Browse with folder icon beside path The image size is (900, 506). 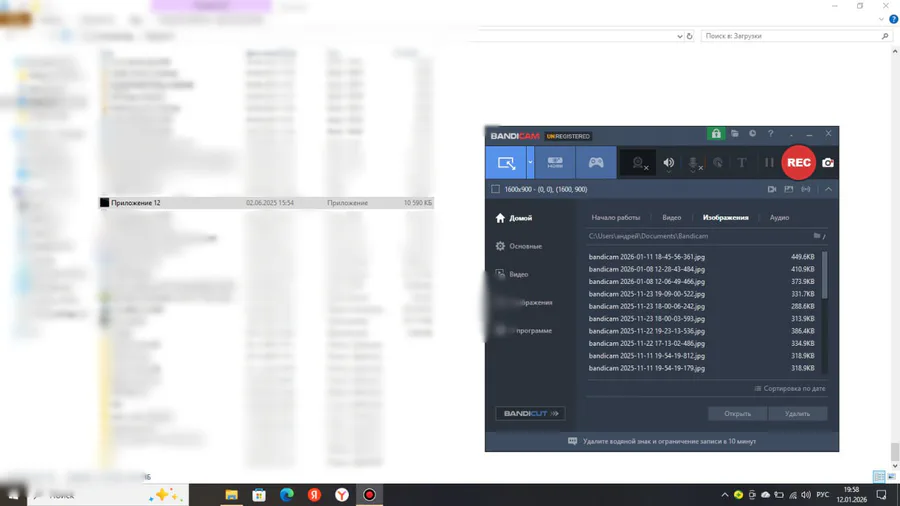pos(819,236)
